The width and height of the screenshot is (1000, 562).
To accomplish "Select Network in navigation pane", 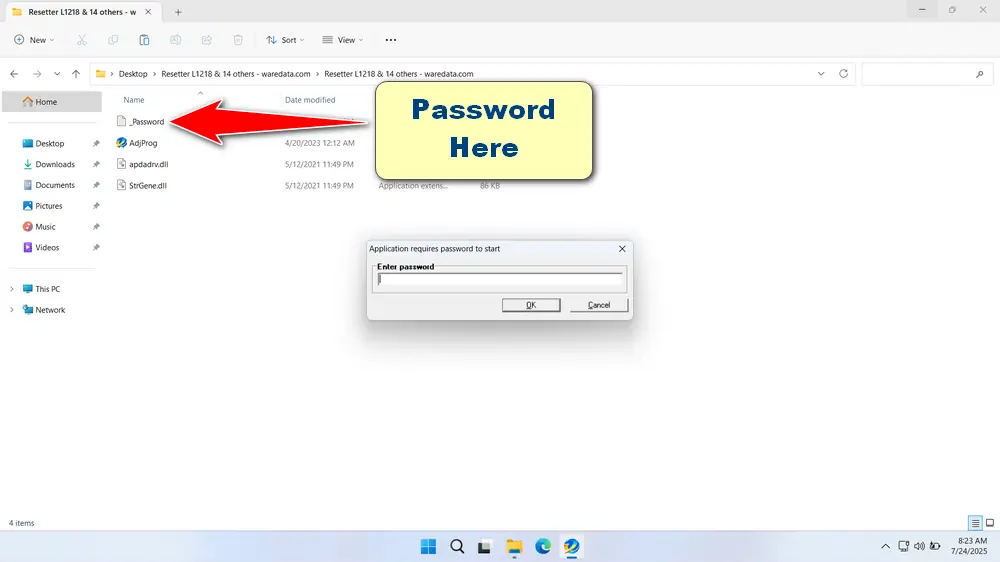I will tap(50, 310).
